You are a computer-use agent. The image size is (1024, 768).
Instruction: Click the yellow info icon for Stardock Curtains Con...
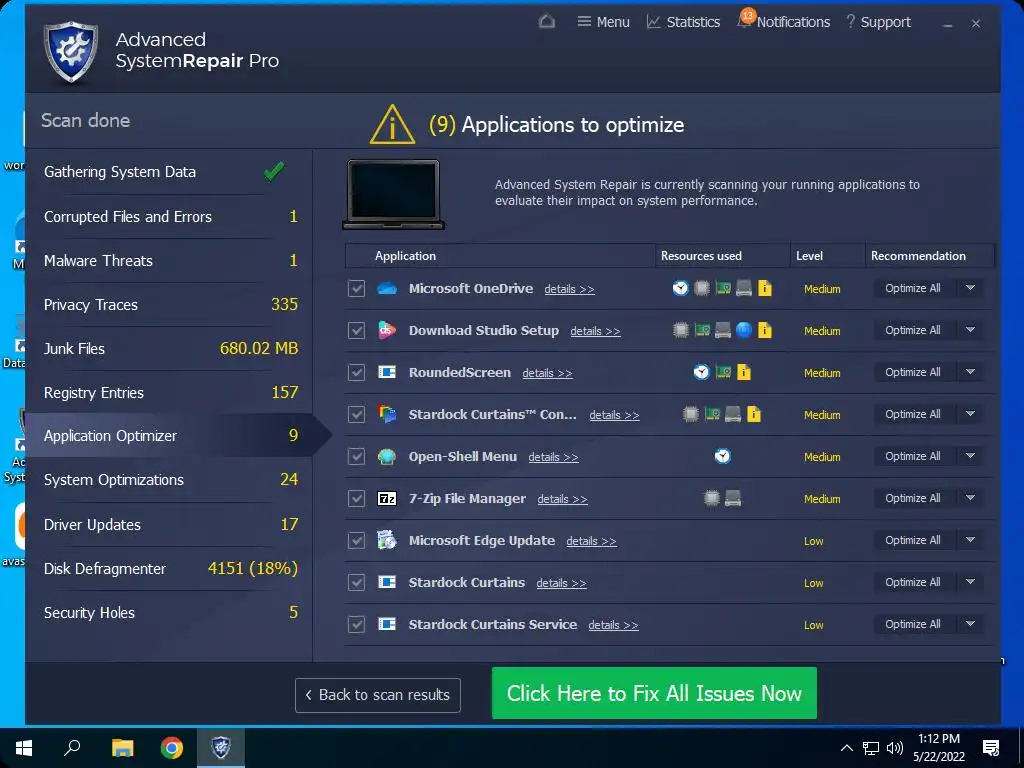click(754, 414)
